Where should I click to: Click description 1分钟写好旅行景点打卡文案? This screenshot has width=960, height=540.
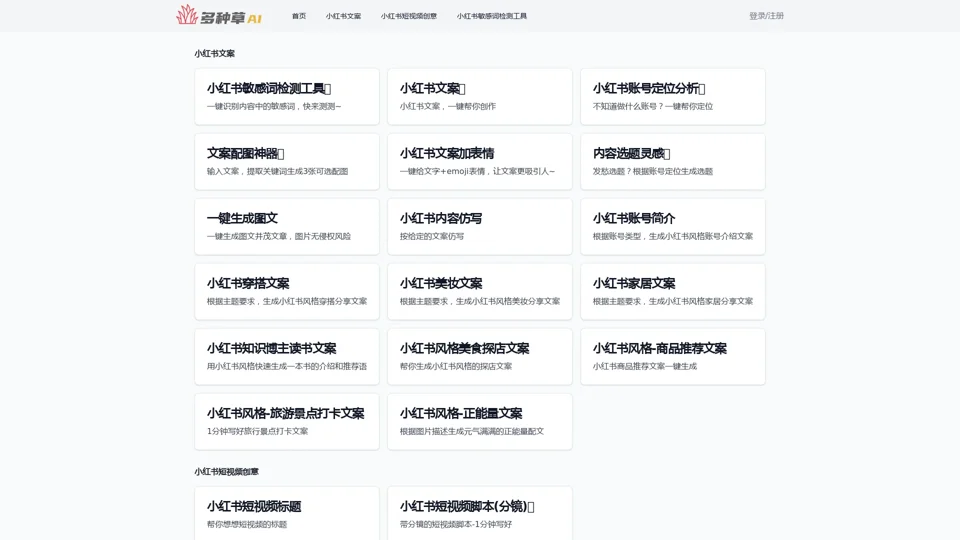257,431
